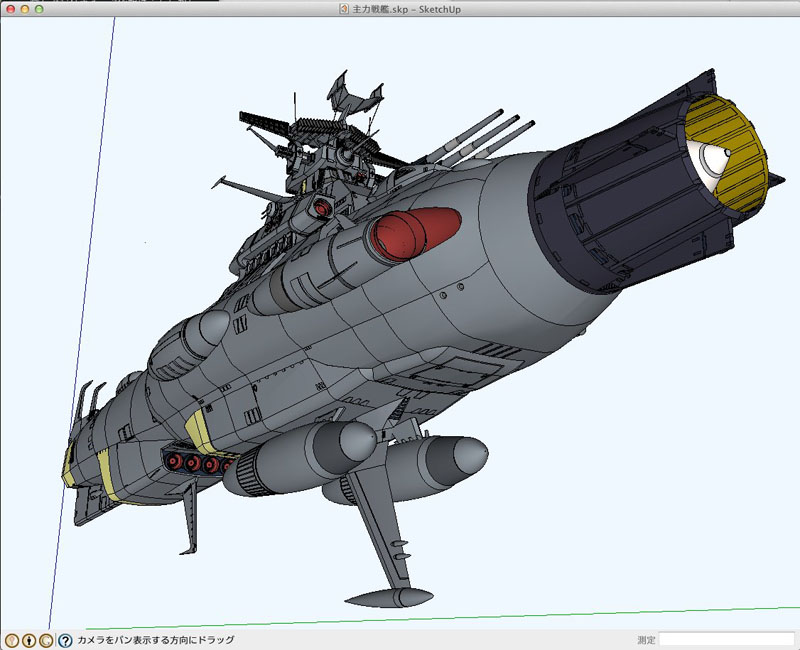The width and height of the screenshot is (800, 650).
Task: Click the document icon in the title bar
Action: (344, 9)
